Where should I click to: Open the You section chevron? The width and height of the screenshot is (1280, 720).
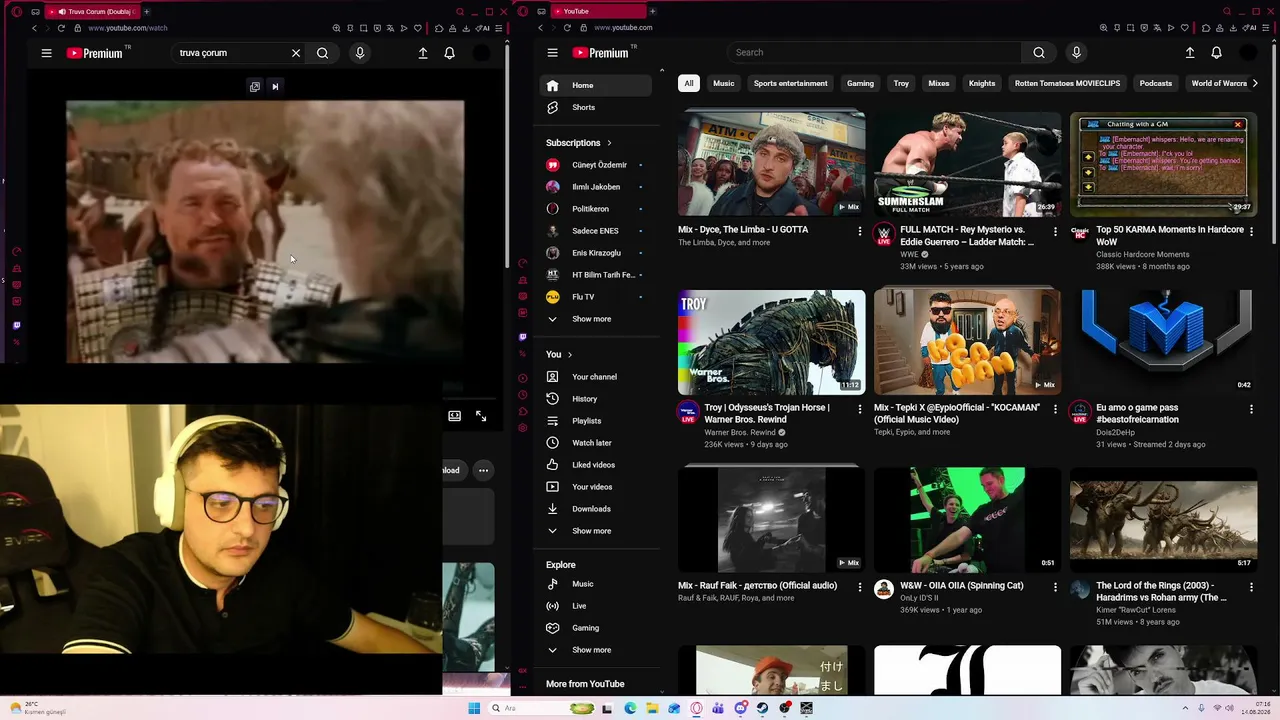pos(570,355)
